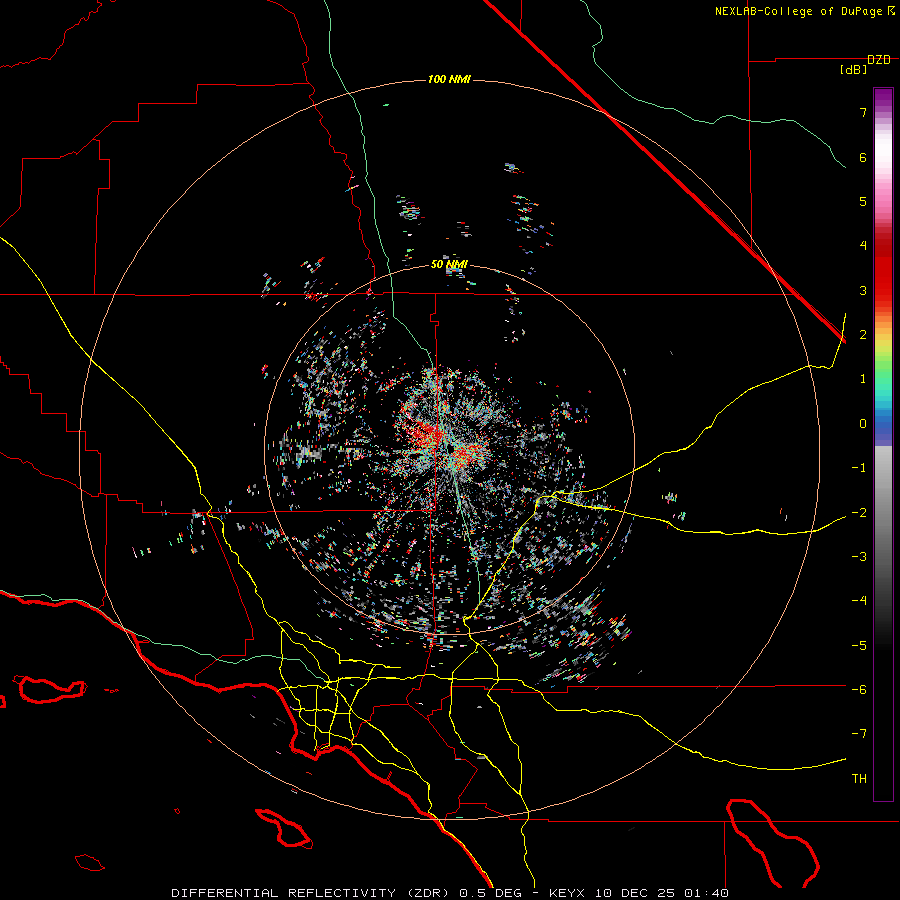This screenshot has height=900, width=900.
Task: Click the 50 NMI range ring label
Action: point(449,264)
